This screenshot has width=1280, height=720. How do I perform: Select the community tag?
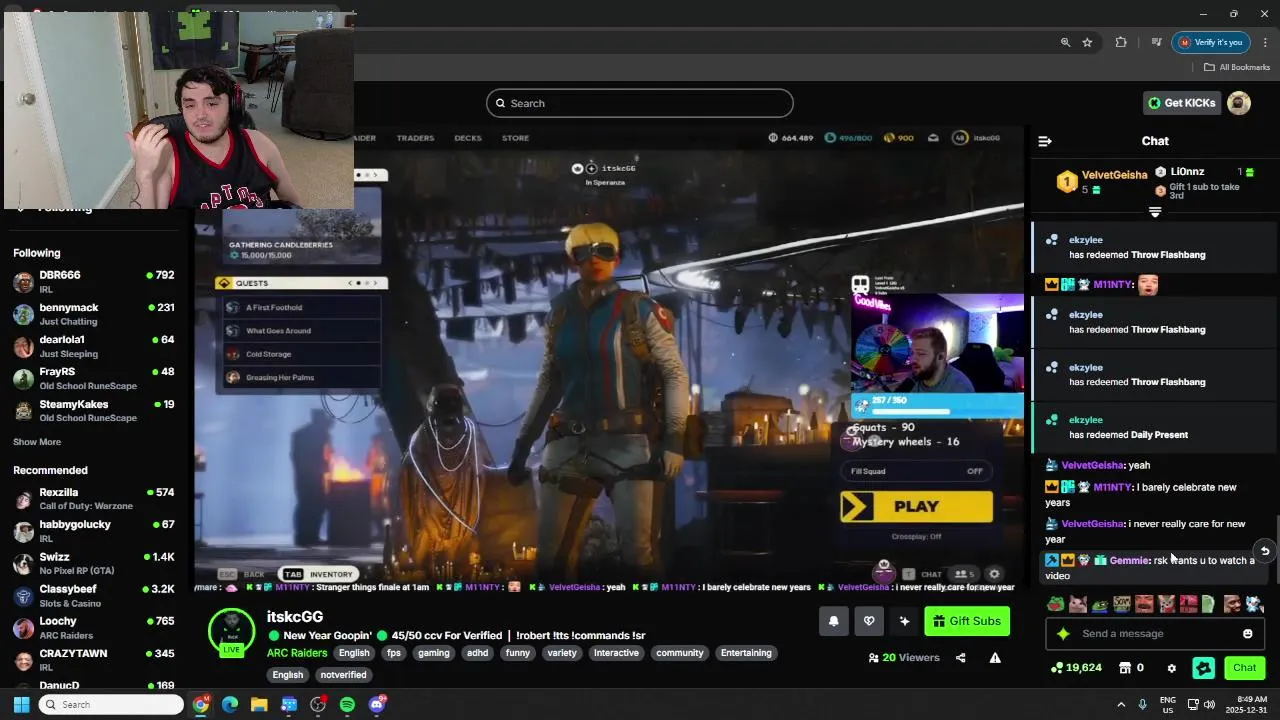680,653
